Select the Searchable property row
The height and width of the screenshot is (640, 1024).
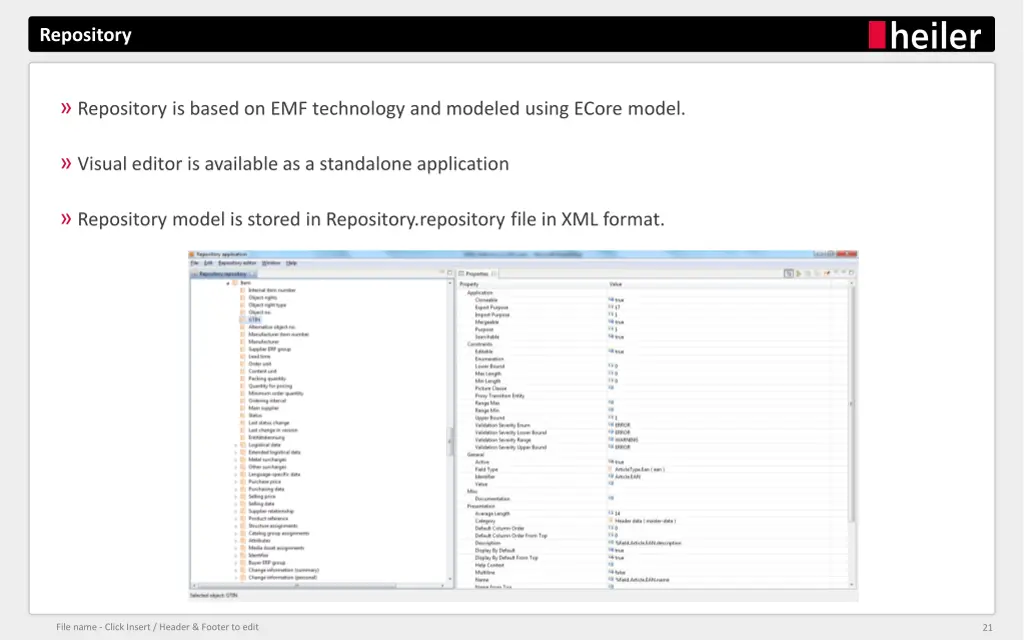click(x=653, y=337)
